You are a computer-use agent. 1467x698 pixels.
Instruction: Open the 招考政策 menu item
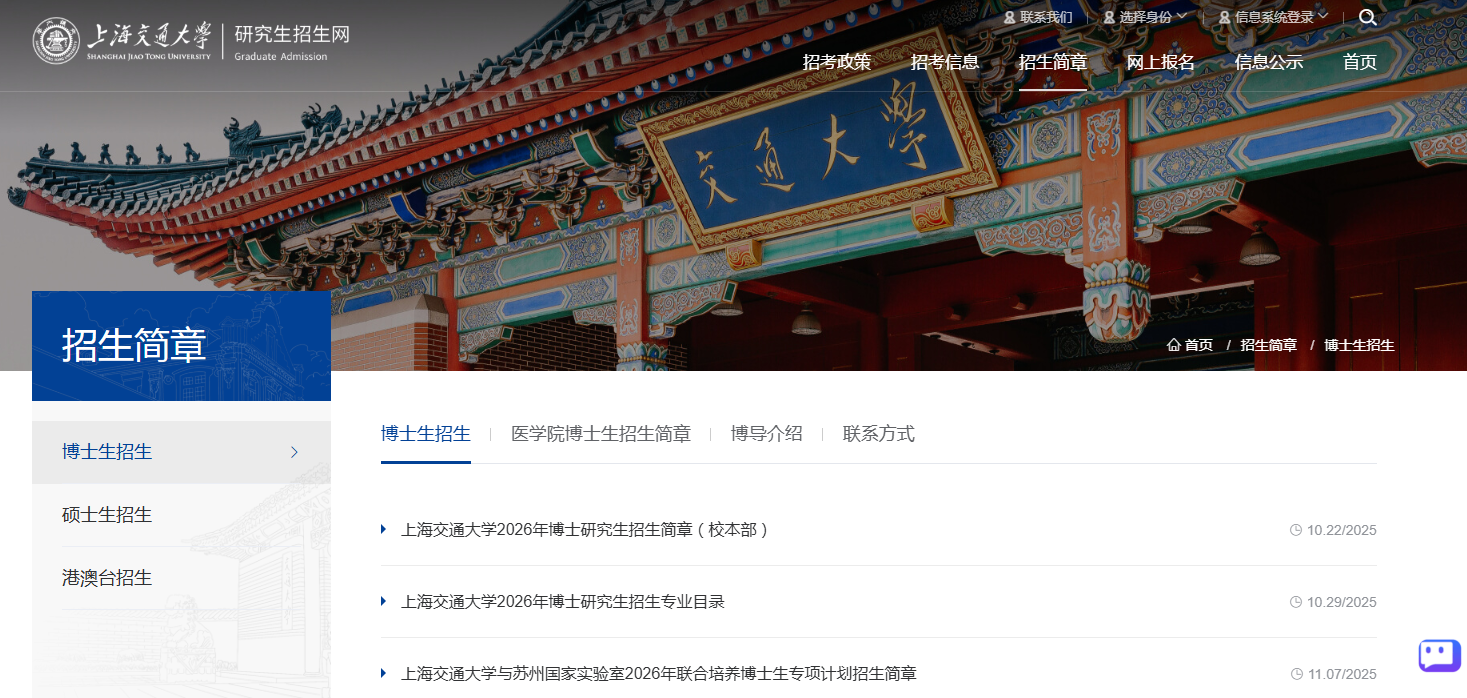[837, 62]
